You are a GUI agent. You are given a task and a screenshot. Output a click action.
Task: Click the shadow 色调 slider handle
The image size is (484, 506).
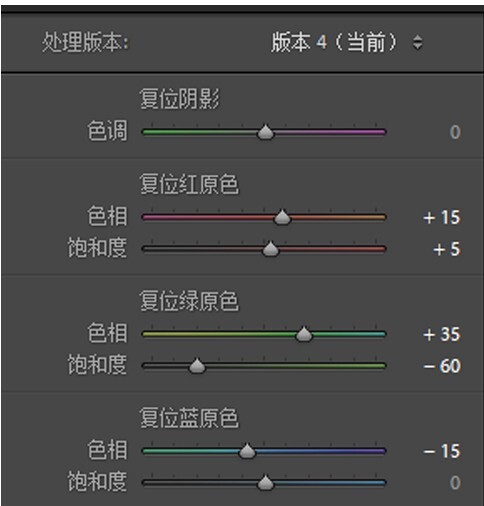coord(266,132)
